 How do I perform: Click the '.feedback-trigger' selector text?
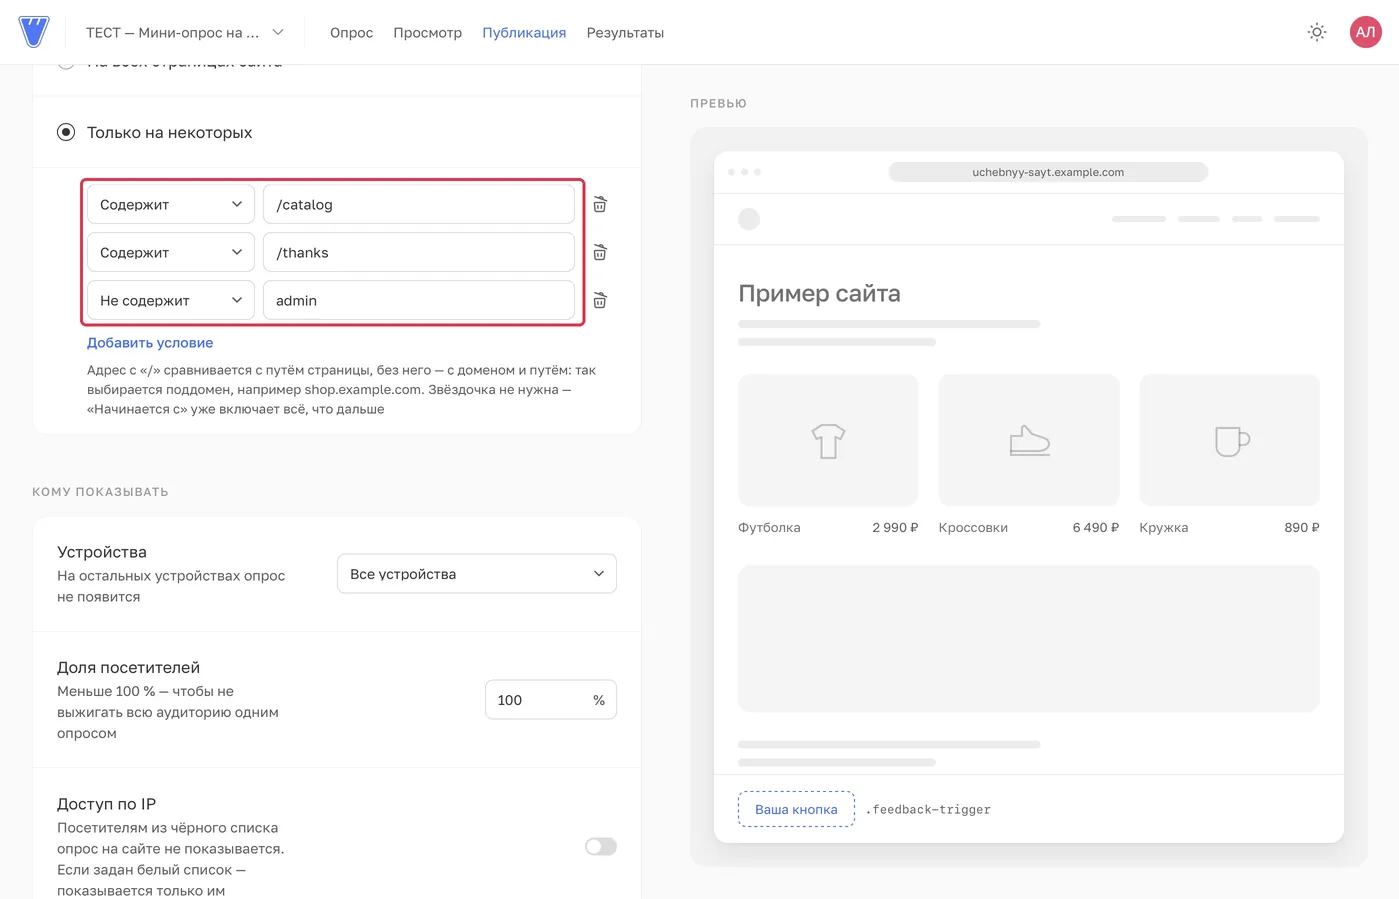928,810
